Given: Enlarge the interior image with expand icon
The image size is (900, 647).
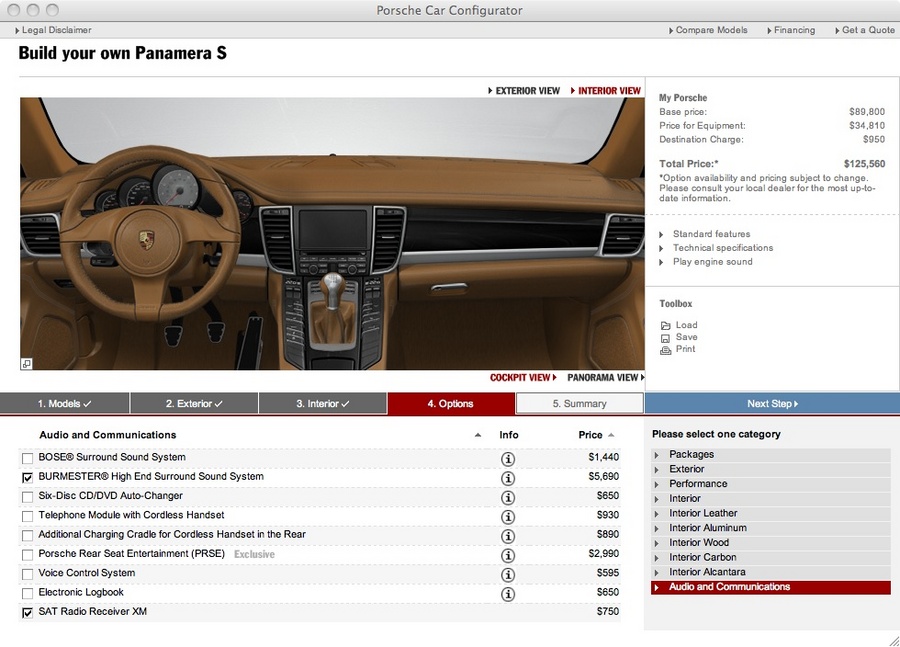Looking at the screenshot, I should point(26,363).
